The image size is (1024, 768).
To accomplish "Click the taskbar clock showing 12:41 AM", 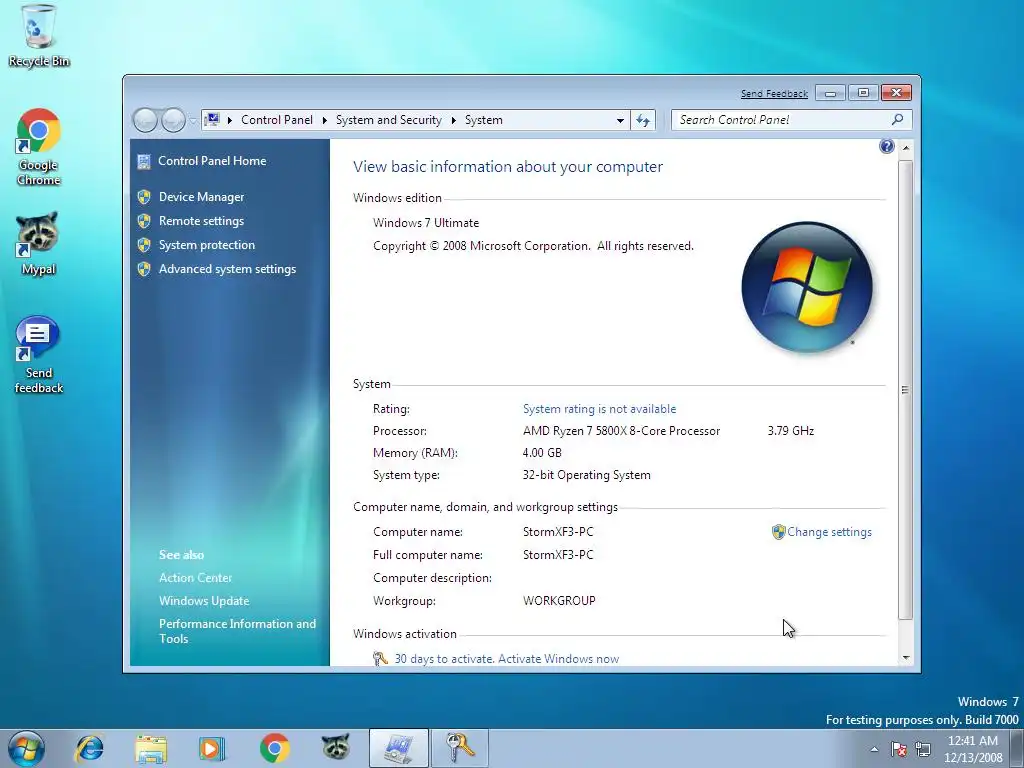I will 973,749.
